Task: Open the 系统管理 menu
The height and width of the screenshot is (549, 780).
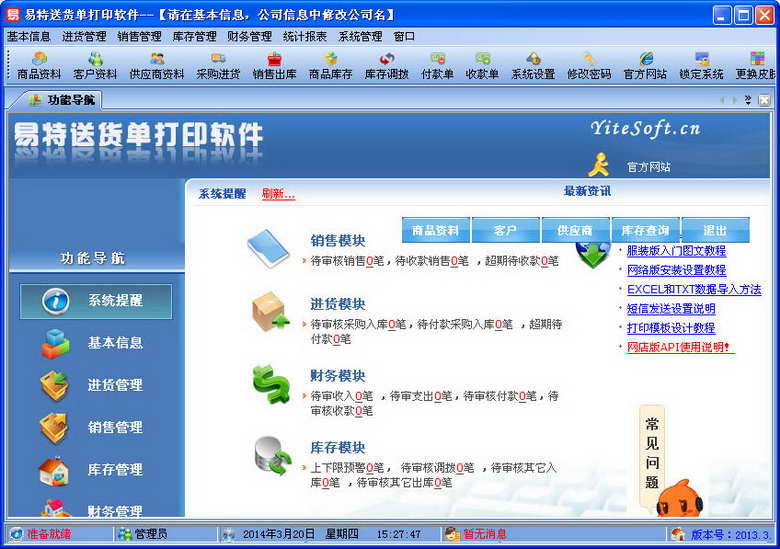Action: pyautogui.click(x=360, y=36)
